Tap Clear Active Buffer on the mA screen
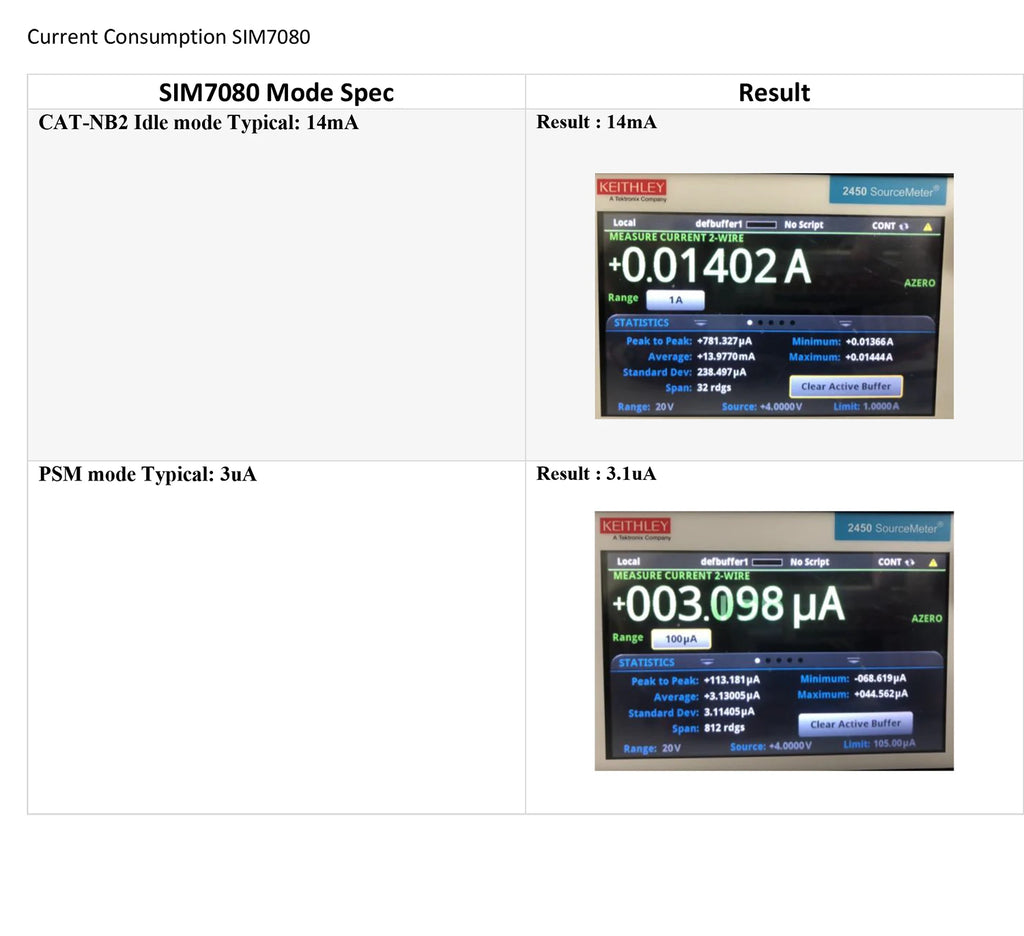This screenshot has width=1024, height=936. (x=846, y=386)
